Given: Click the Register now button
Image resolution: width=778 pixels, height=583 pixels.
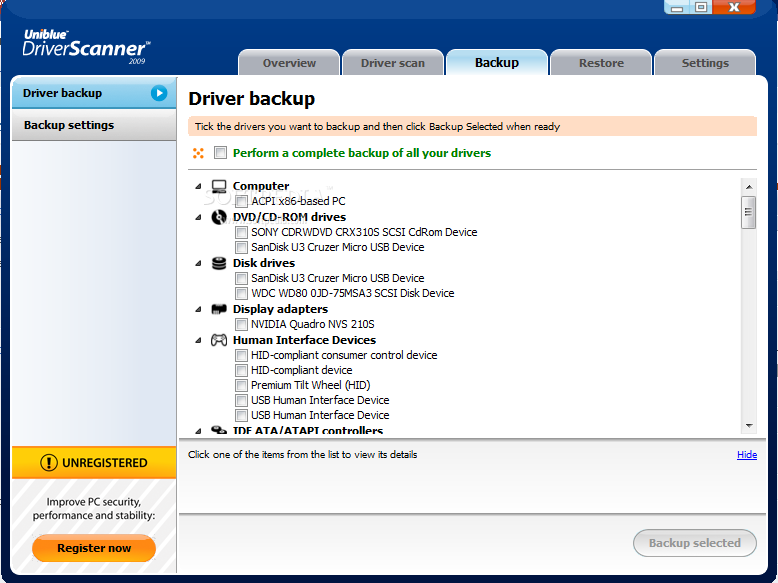Looking at the screenshot, I should point(94,548).
